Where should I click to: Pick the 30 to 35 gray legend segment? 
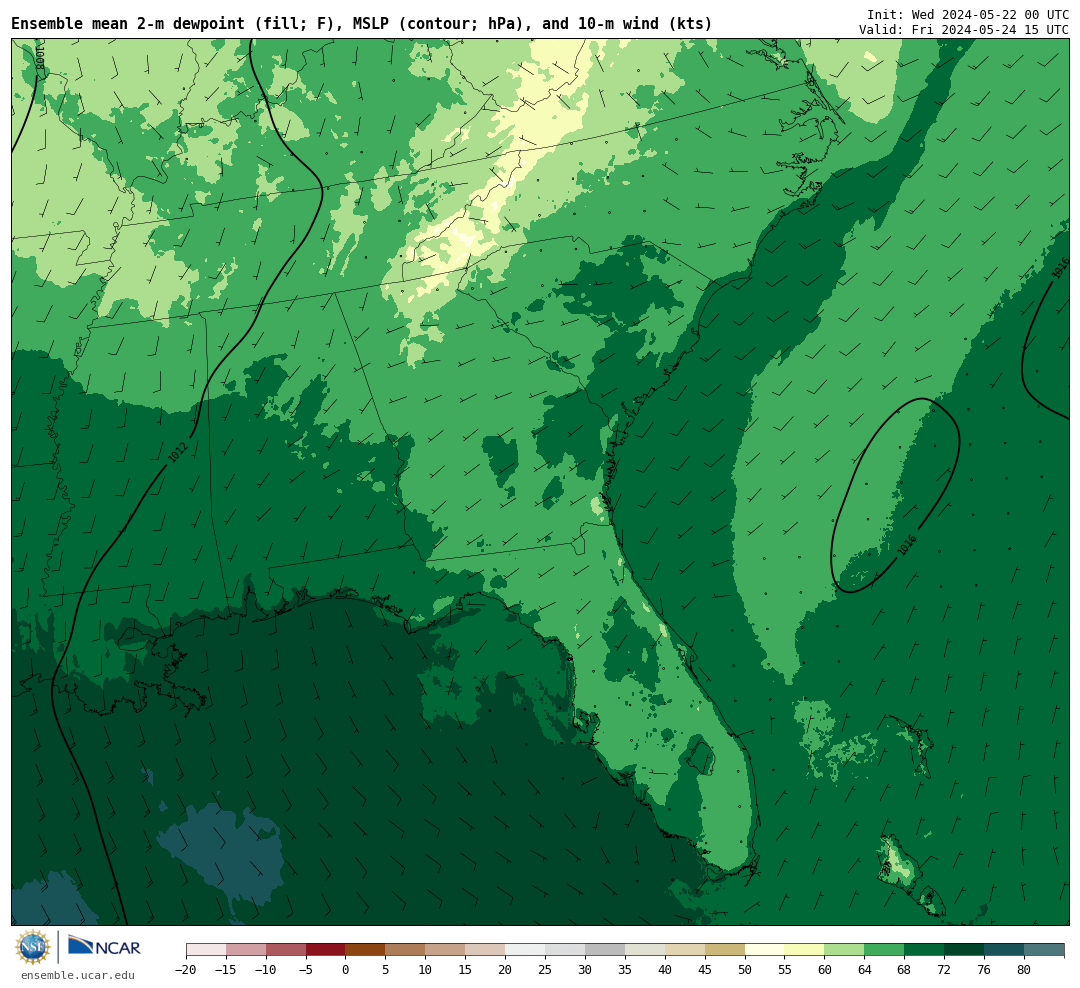tap(605, 950)
